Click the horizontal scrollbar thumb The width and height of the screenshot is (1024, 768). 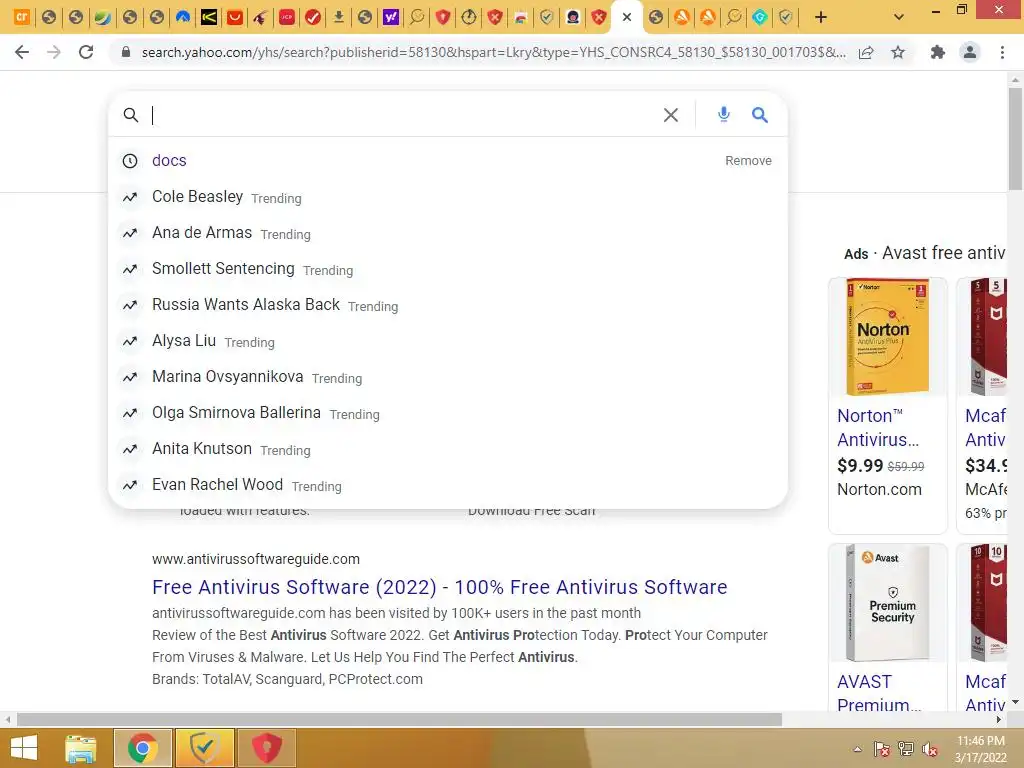[x=399, y=720]
